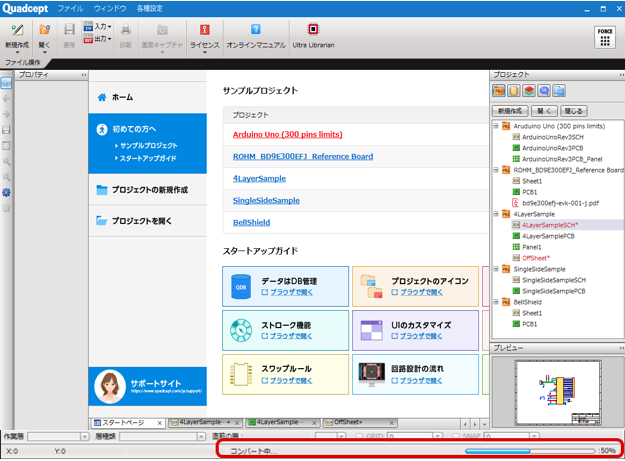Image resolution: width=625 pixels, height=461 pixels.
Task: Select the first project-view icon in the プロジェクト panel
Action: pyautogui.click(x=499, y=92)
